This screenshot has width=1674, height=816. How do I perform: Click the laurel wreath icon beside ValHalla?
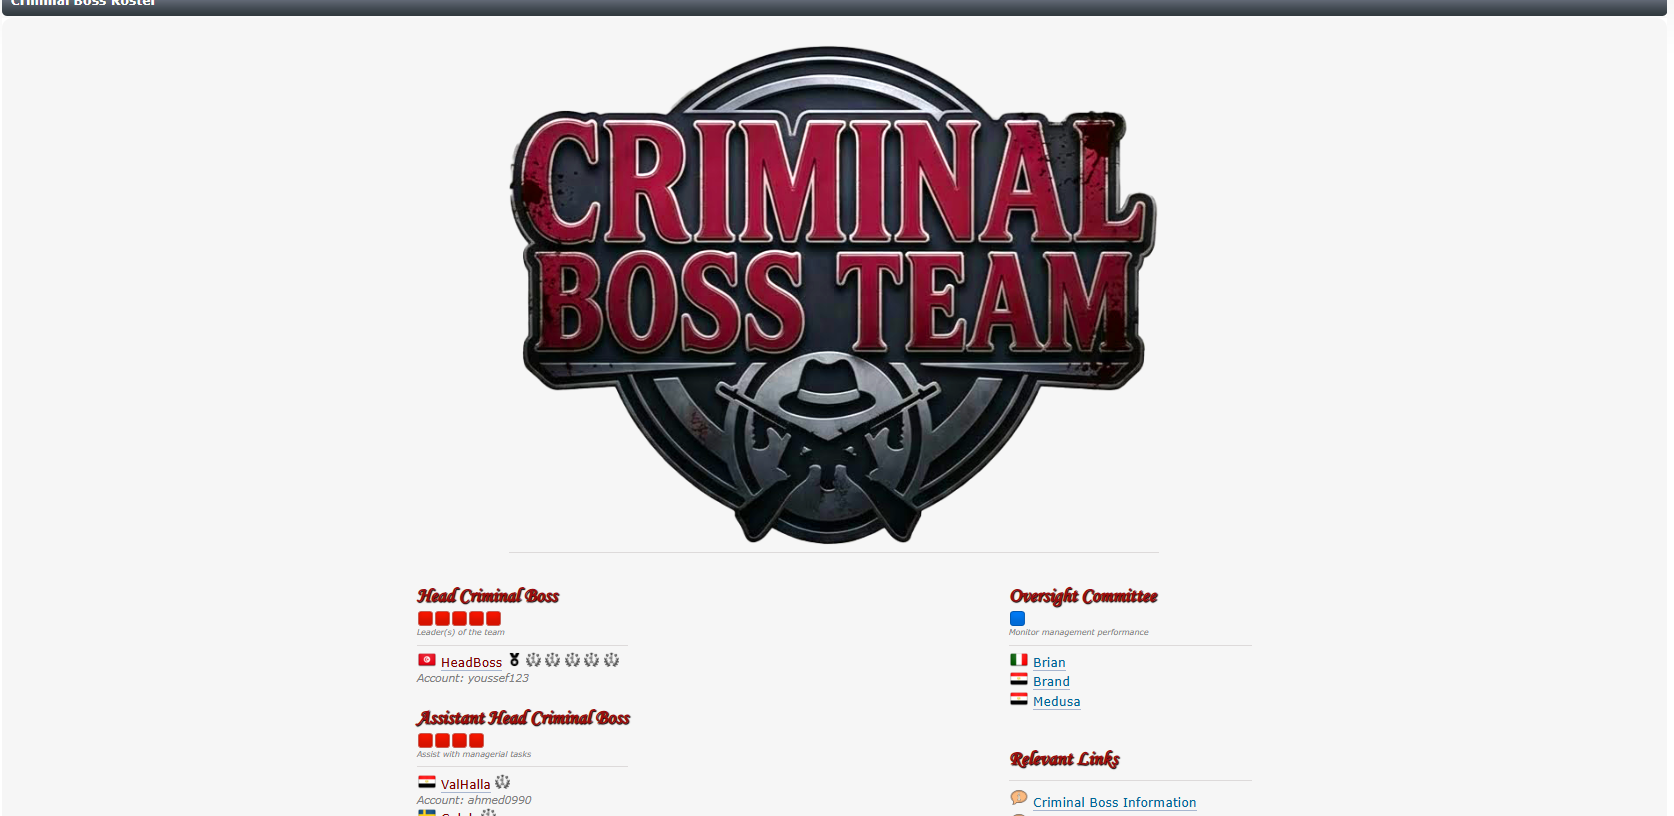click(502, 782)
